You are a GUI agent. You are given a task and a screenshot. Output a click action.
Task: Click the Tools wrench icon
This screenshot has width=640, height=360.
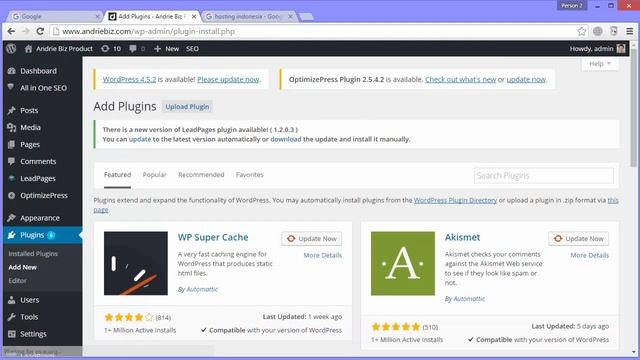(11, 317)
